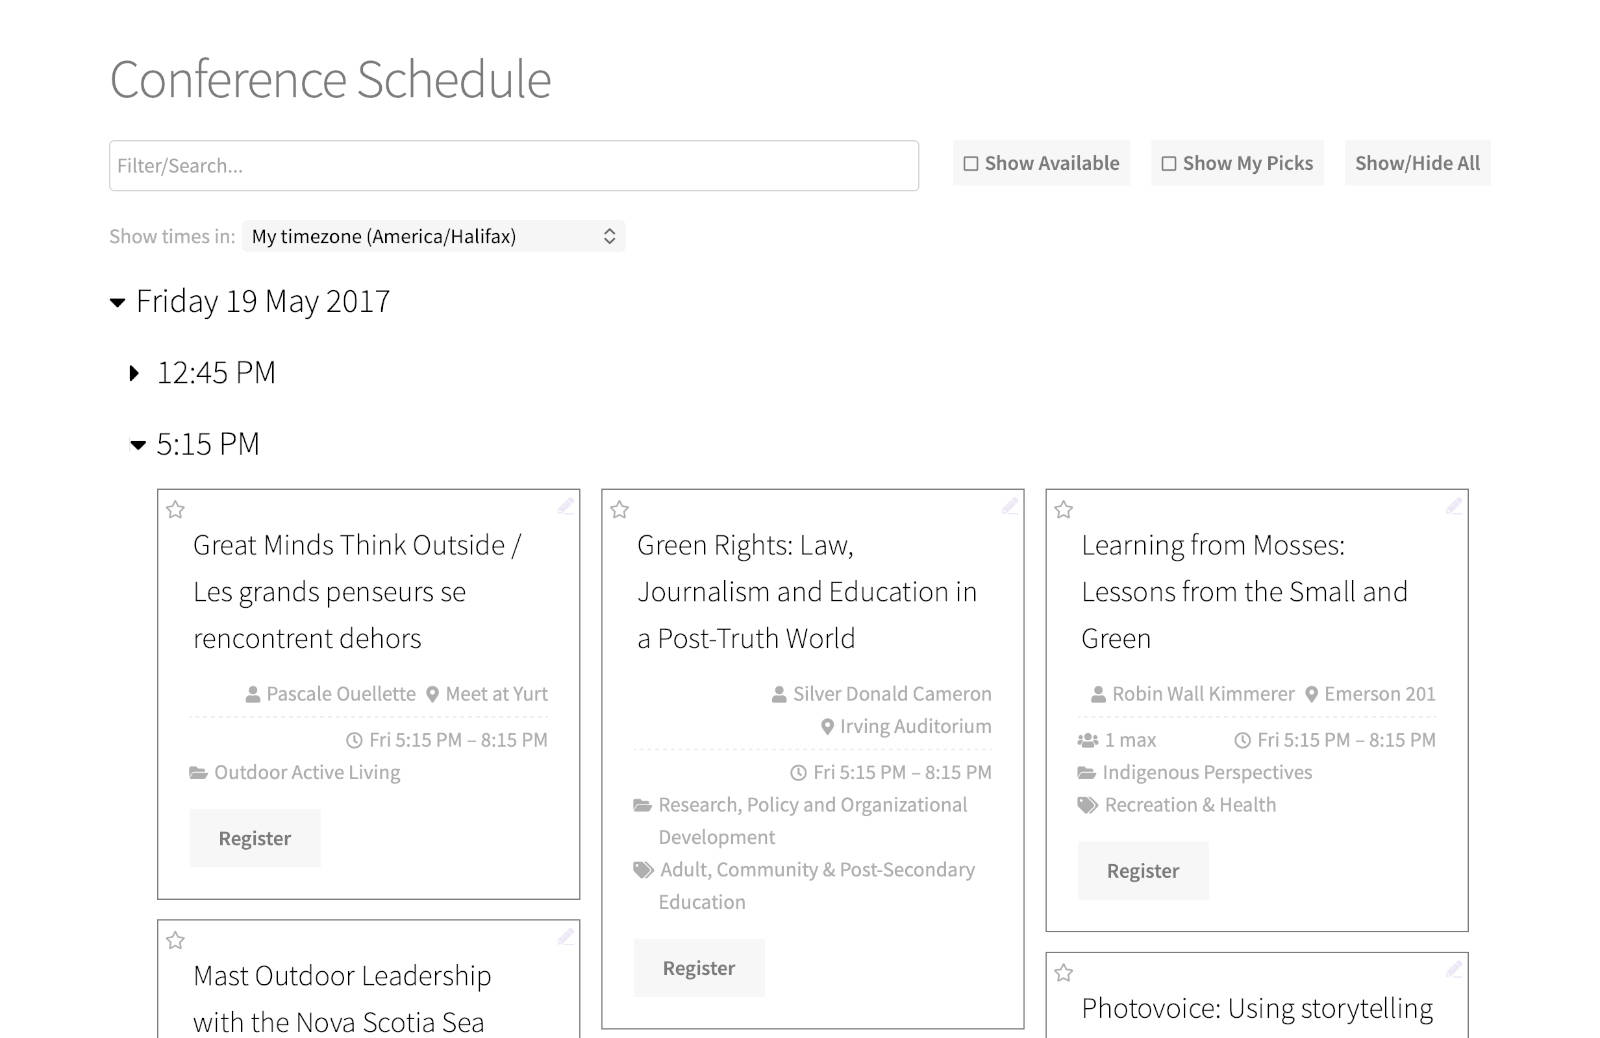Viewport: 1600px width, 1038px height.
Task: Click the edit pencil on Green Rights card
Action: pos(1010,506)
